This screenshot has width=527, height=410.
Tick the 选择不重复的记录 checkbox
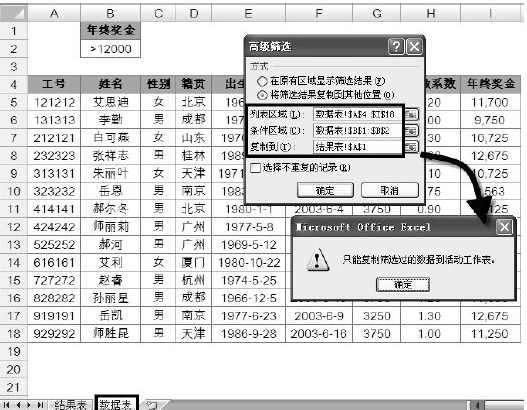pos(255,167)
